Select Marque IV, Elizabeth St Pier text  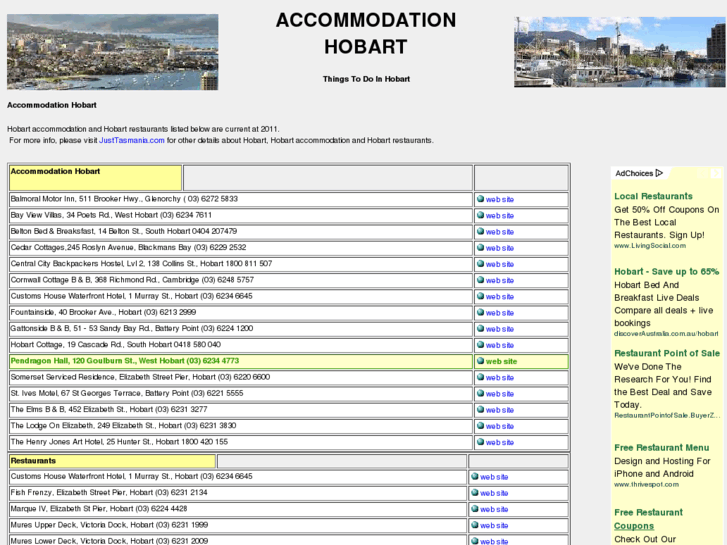pyautogui.click(x=99, y=509)
